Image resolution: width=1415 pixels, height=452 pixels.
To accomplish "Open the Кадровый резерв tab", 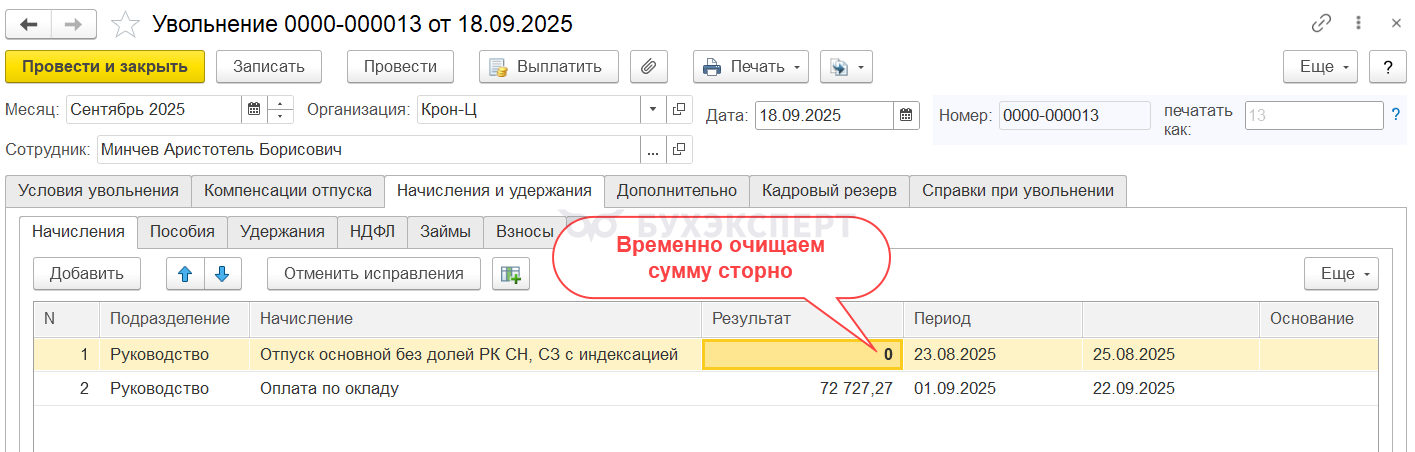I will tap(829, 190).
